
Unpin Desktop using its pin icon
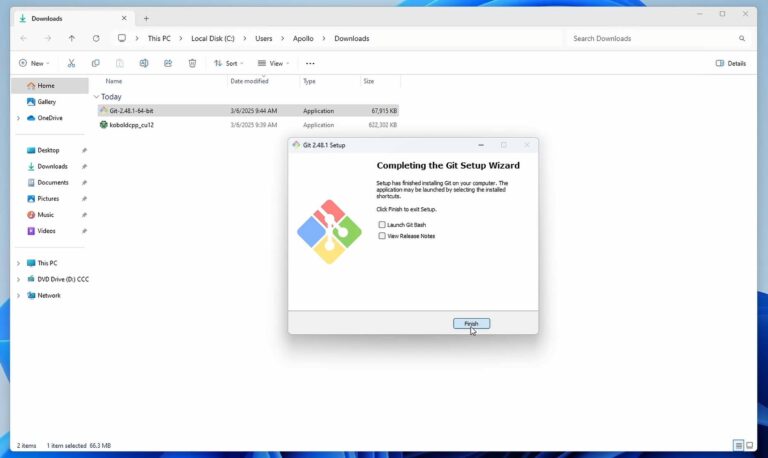tap(84, 150)
